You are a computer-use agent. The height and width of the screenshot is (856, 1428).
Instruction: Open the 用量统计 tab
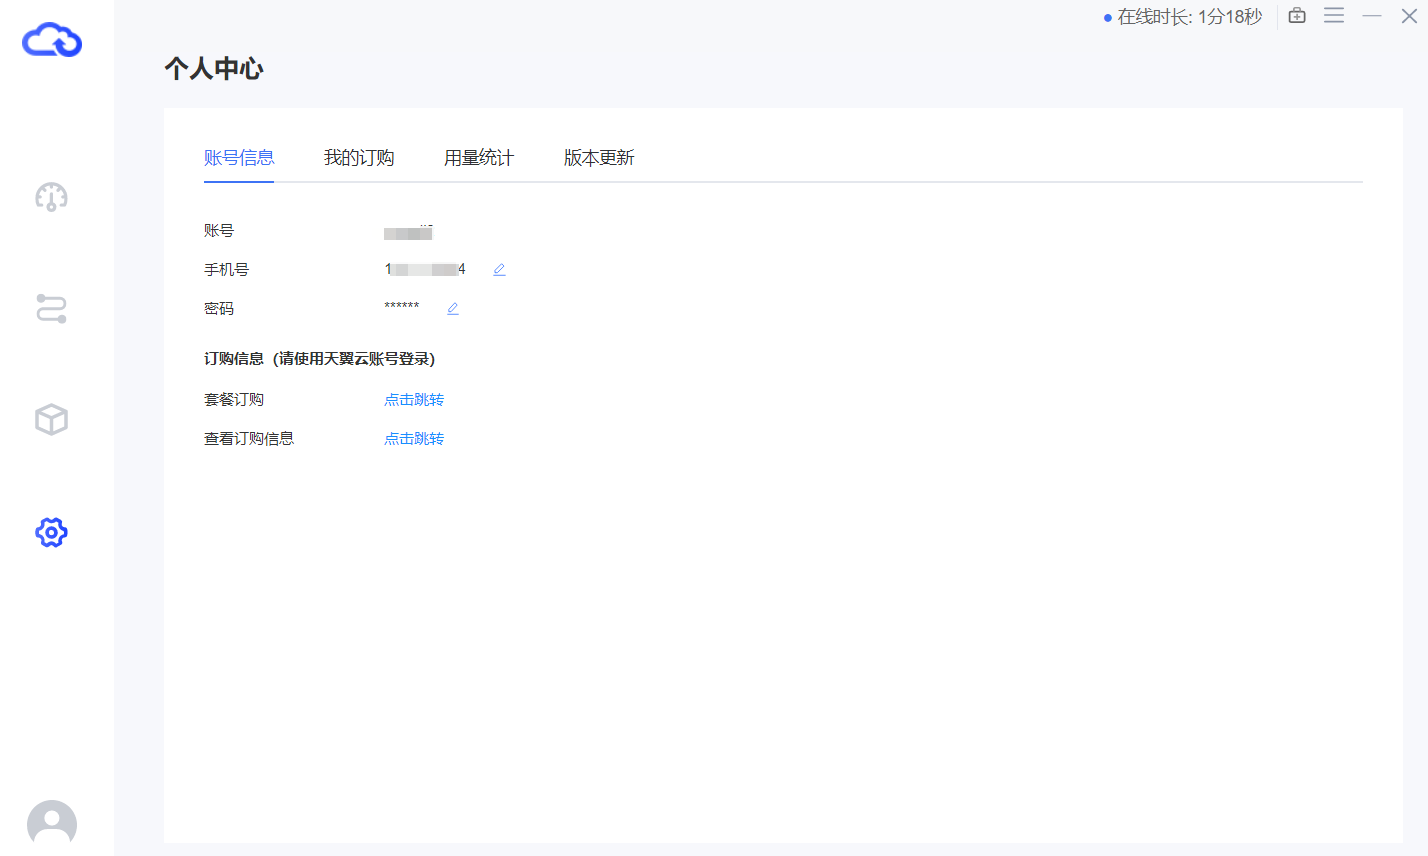(479, 158)
